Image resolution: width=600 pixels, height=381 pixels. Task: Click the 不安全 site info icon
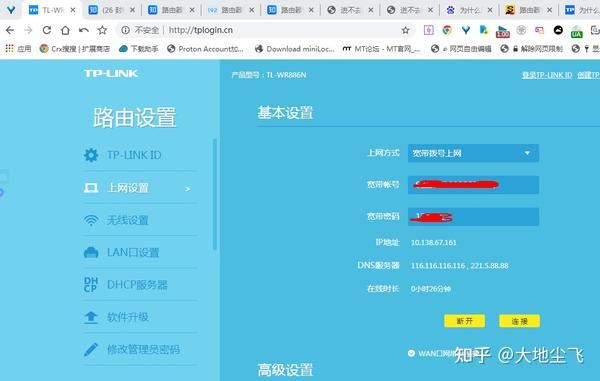[125, 30]
